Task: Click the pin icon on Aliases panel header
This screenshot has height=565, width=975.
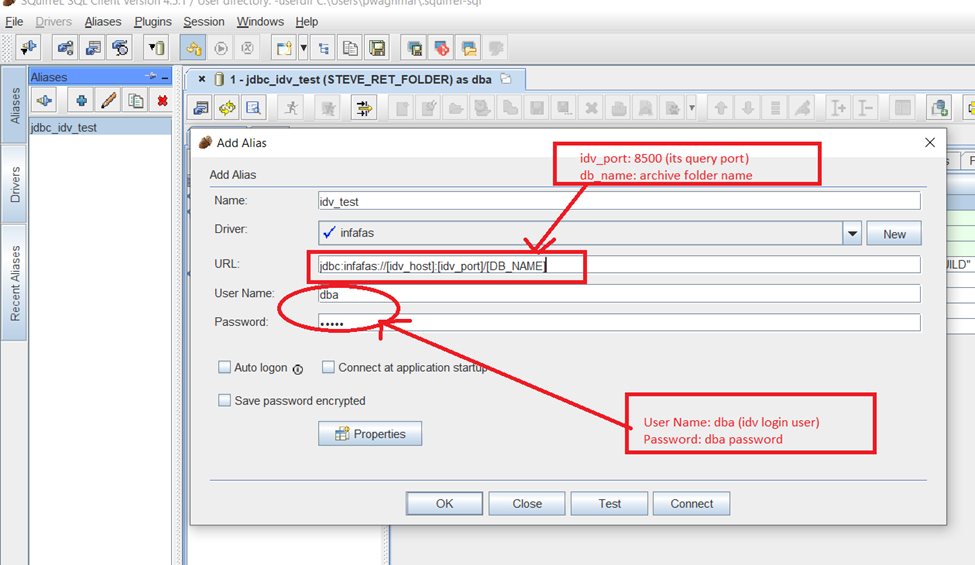Action: (x=150, y=76)
